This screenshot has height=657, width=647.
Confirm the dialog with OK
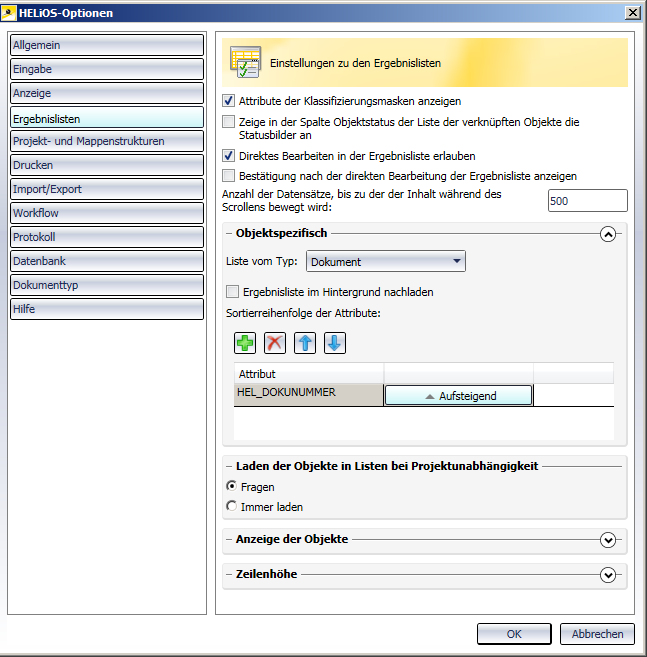[x=514, y=634]
